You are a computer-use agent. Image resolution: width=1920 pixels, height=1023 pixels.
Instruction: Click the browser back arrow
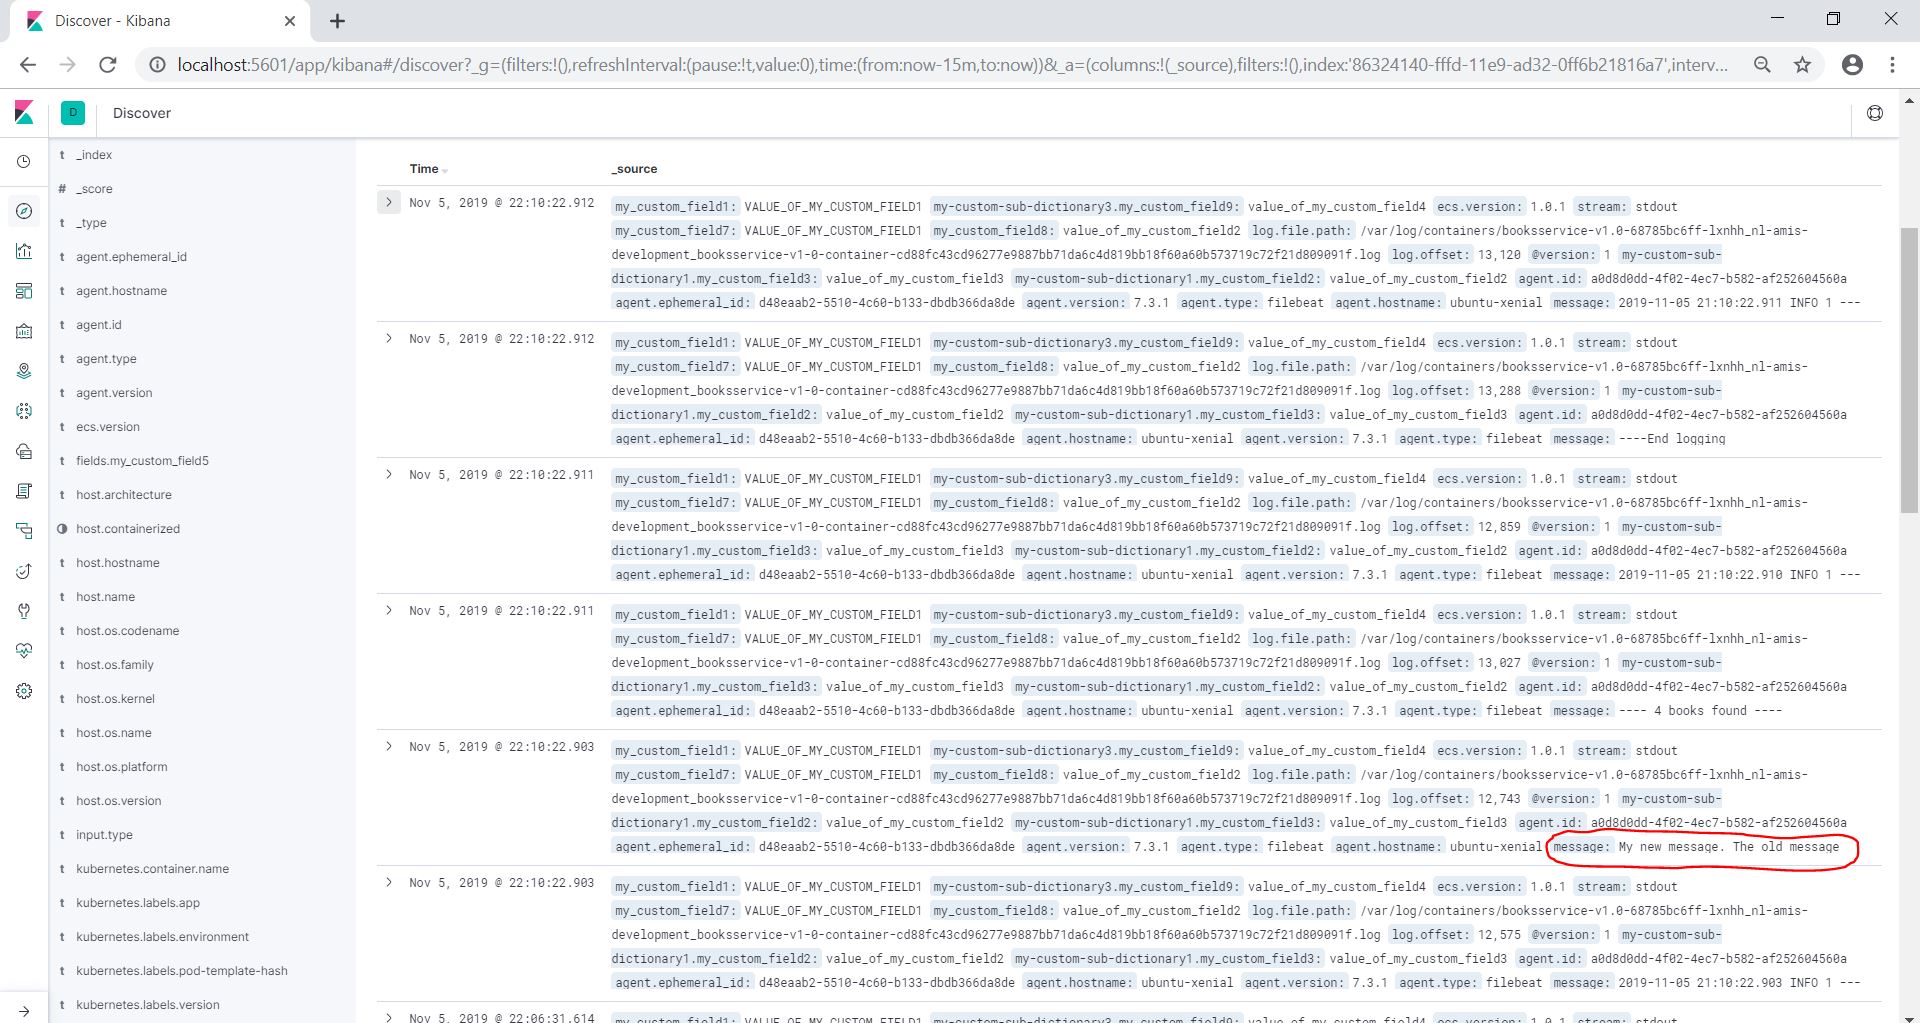pyautogui.click(x=28, y=65)
